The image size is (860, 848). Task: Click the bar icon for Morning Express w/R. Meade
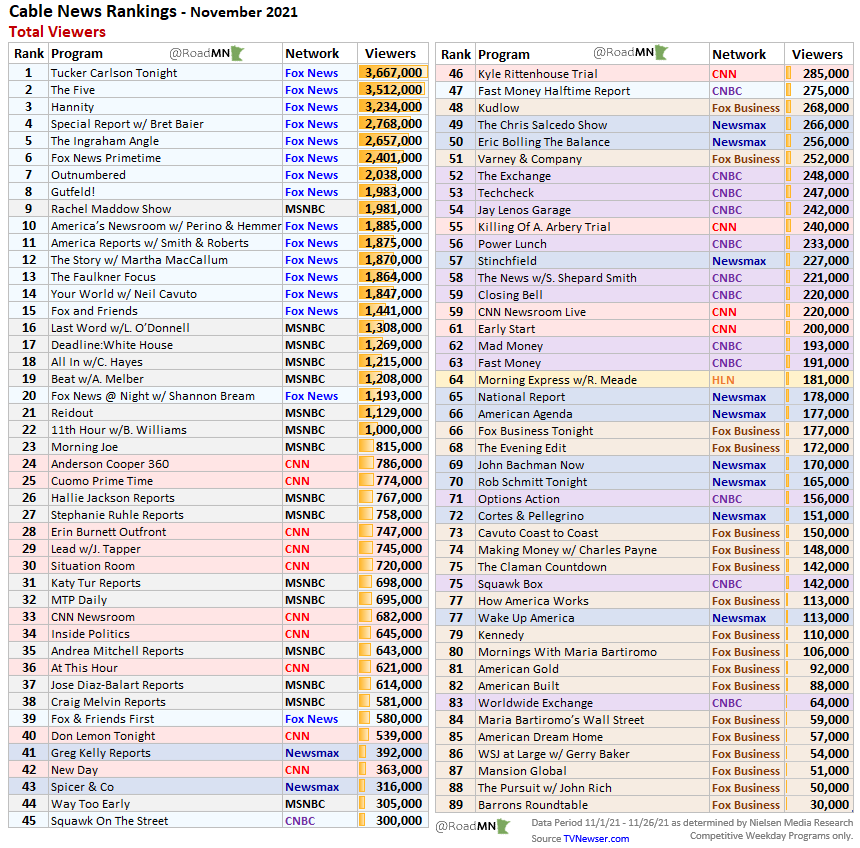coord(786,380)
